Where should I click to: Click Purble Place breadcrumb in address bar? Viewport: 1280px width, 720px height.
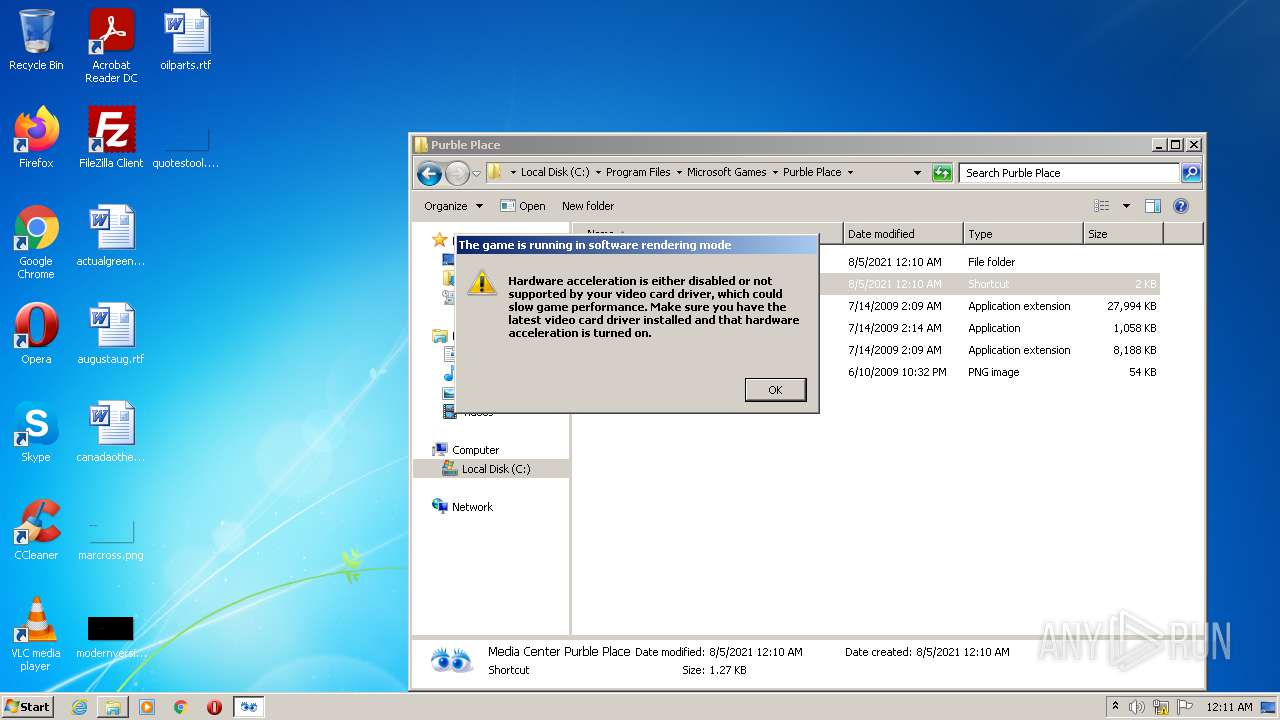click(812, 172)
